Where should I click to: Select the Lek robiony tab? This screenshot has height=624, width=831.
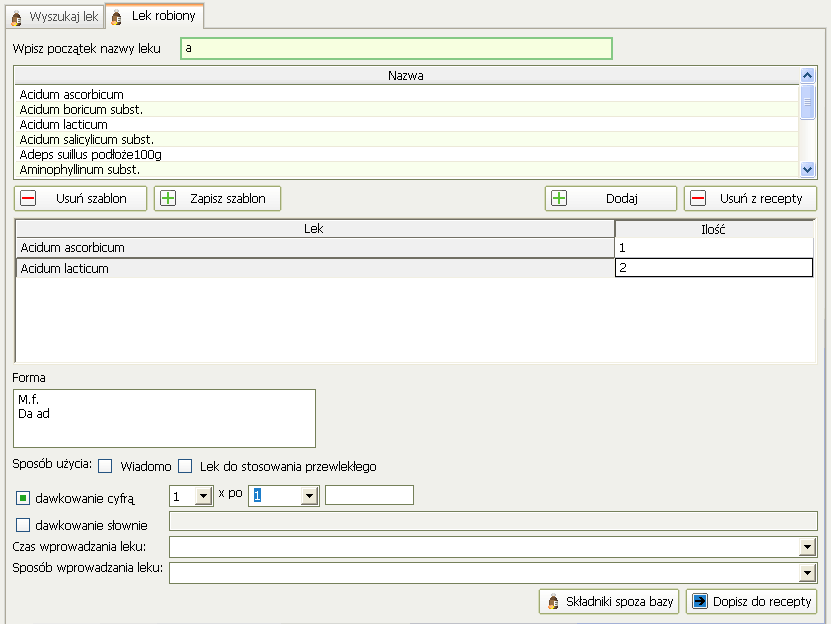click(155, 16)
